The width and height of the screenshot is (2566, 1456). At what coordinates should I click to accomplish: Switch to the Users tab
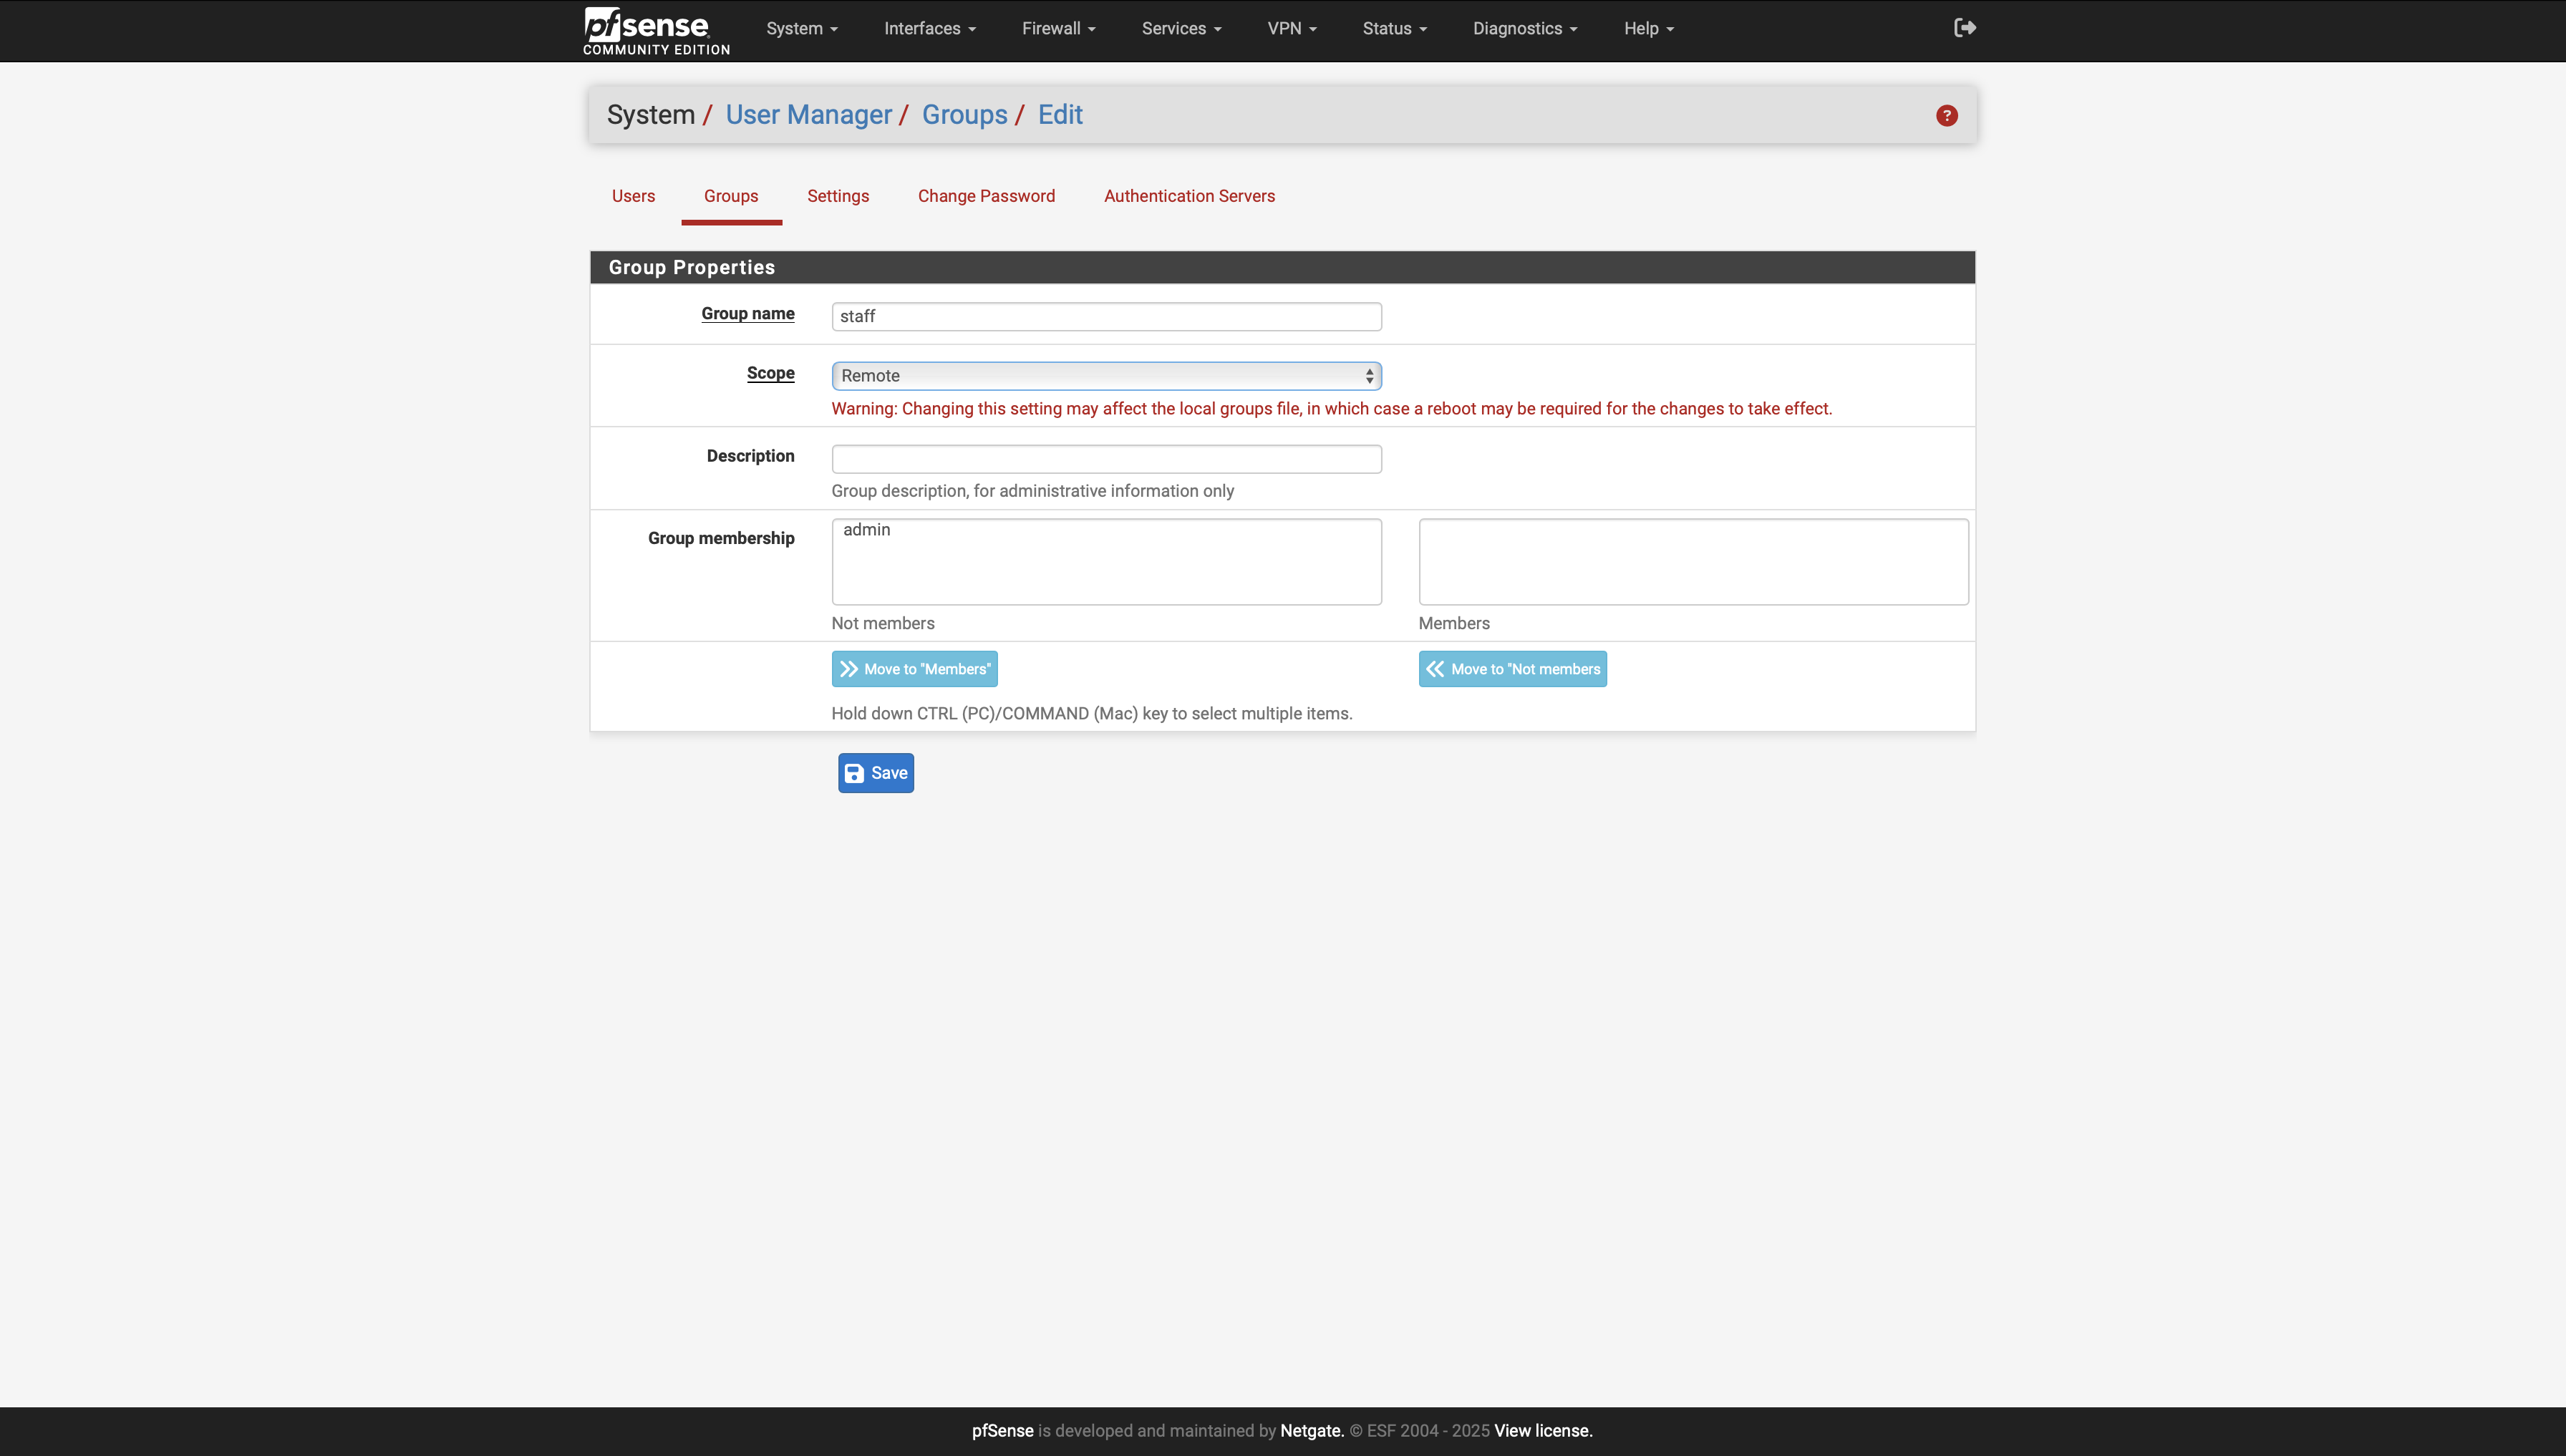coord(633,196)
